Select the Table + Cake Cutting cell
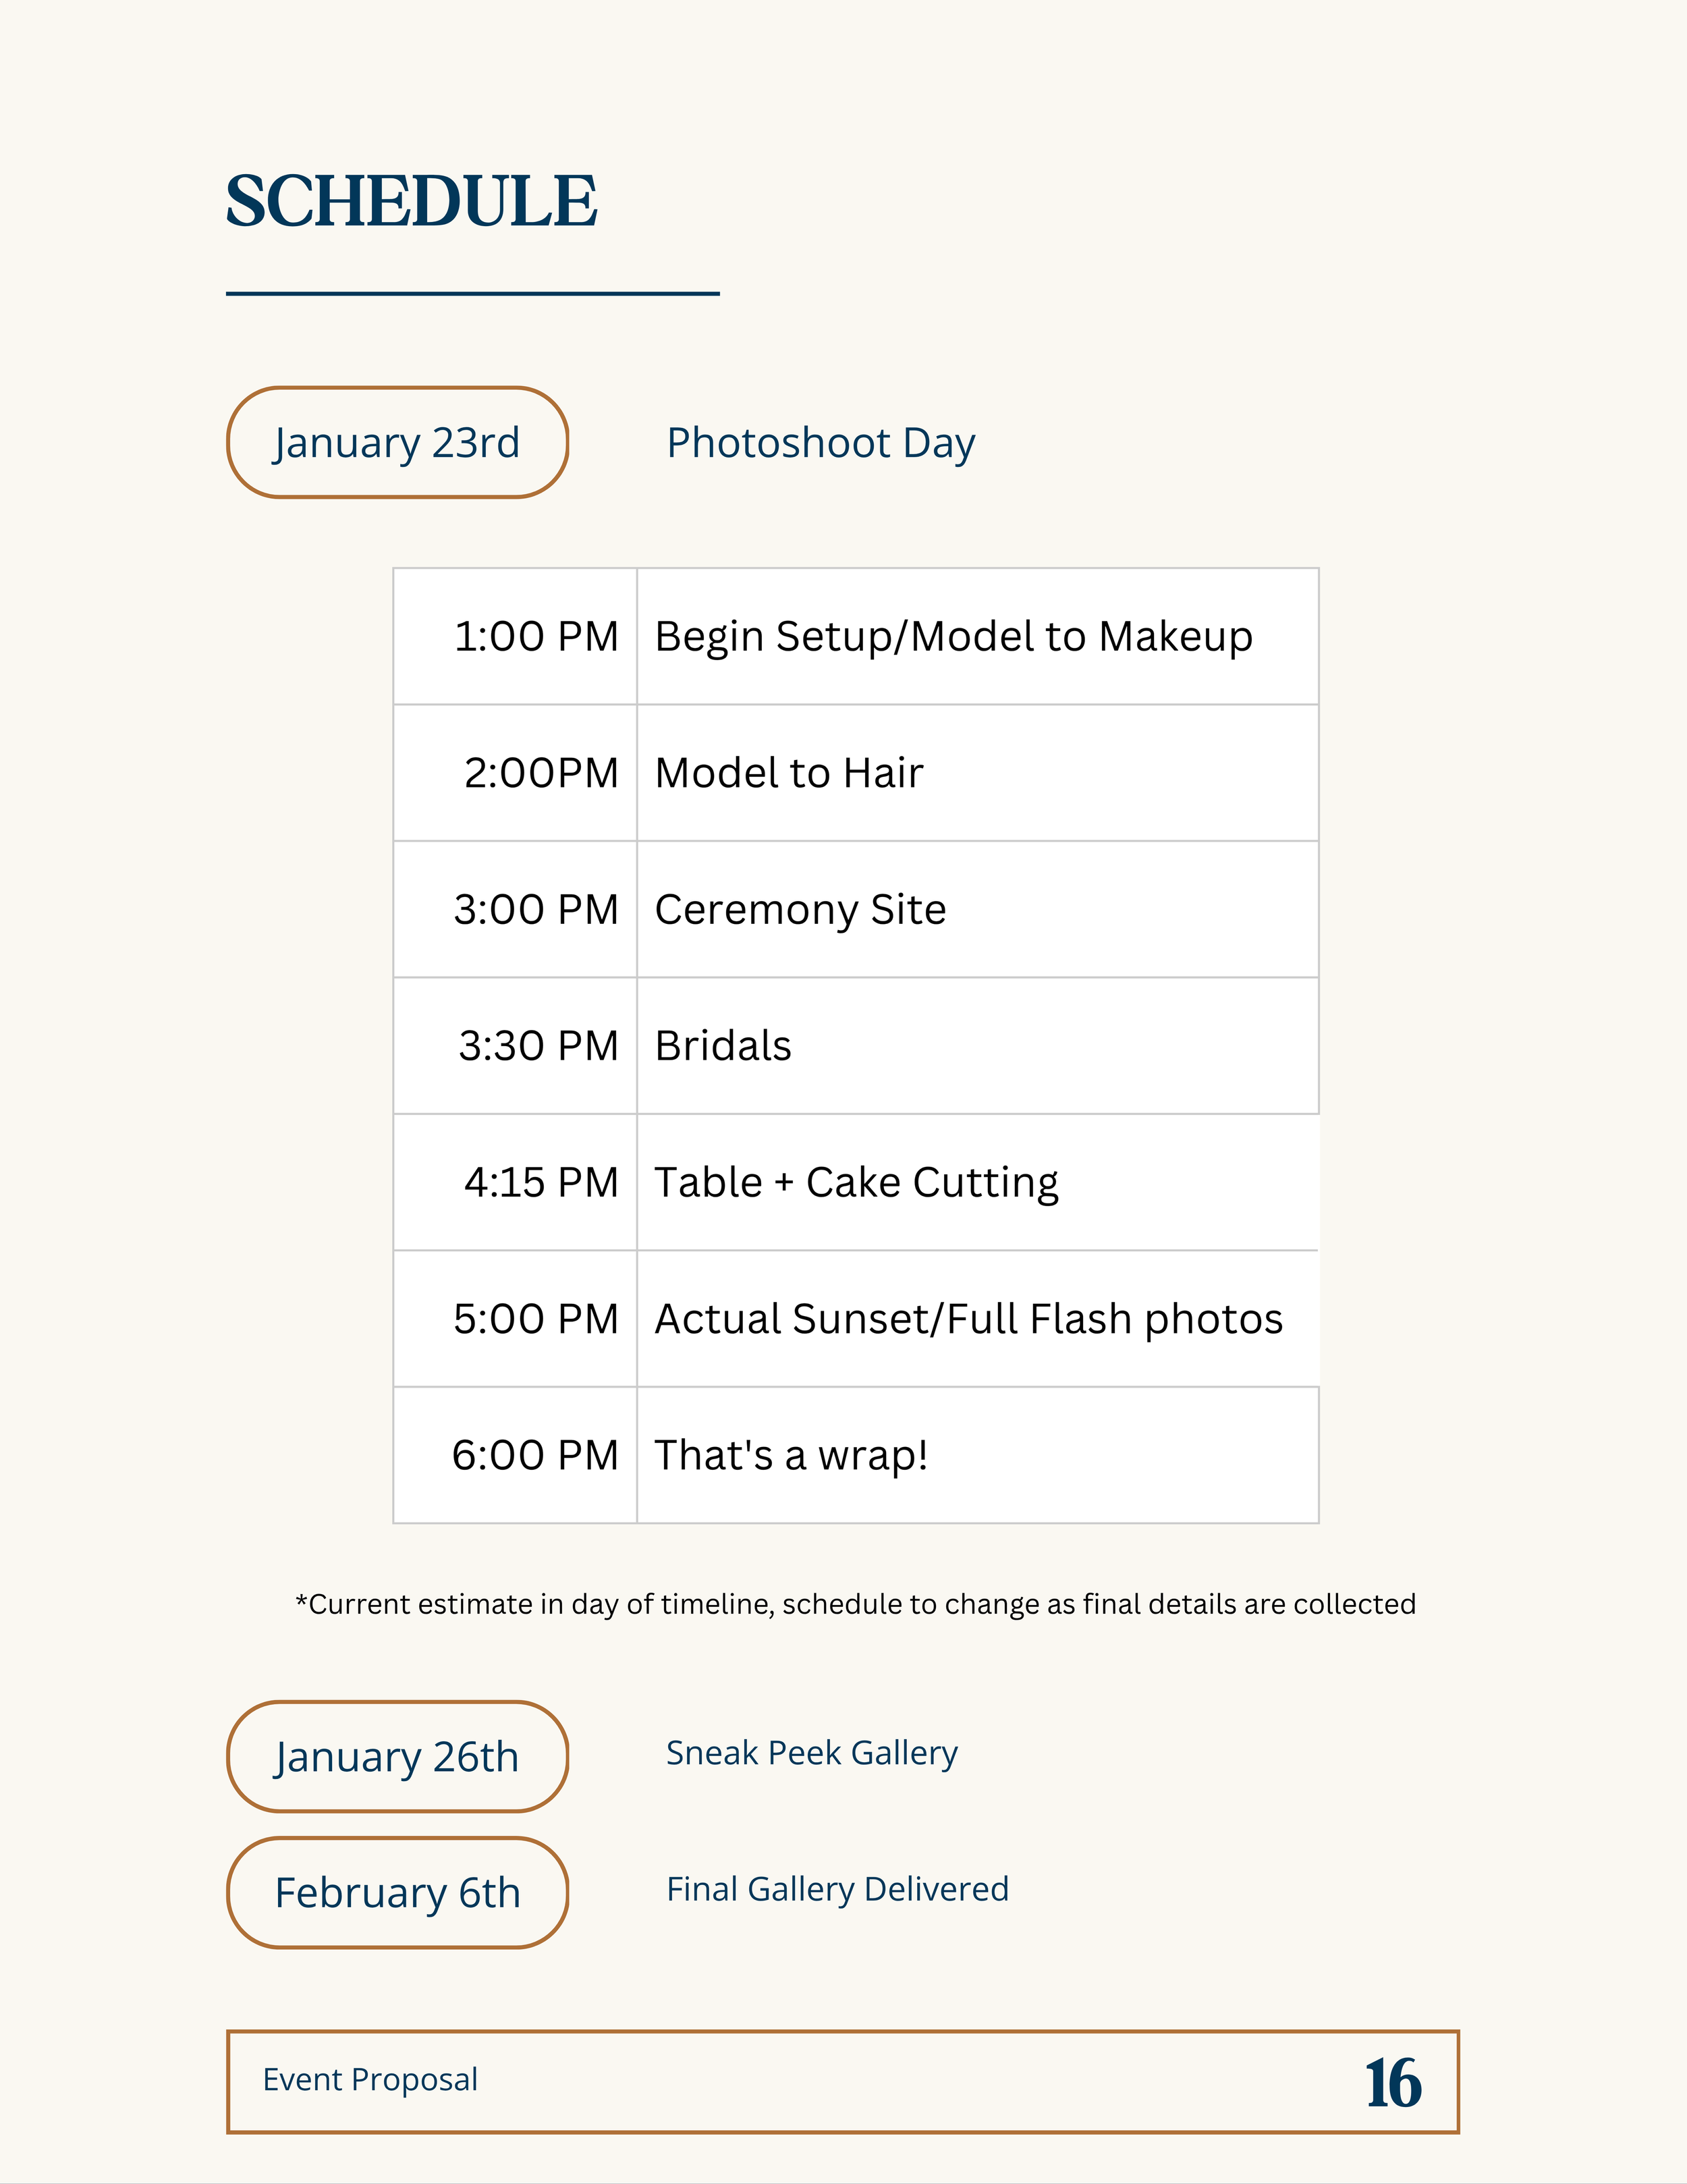Viewport: 1687px width, 2184px height. pos(978,1182)
